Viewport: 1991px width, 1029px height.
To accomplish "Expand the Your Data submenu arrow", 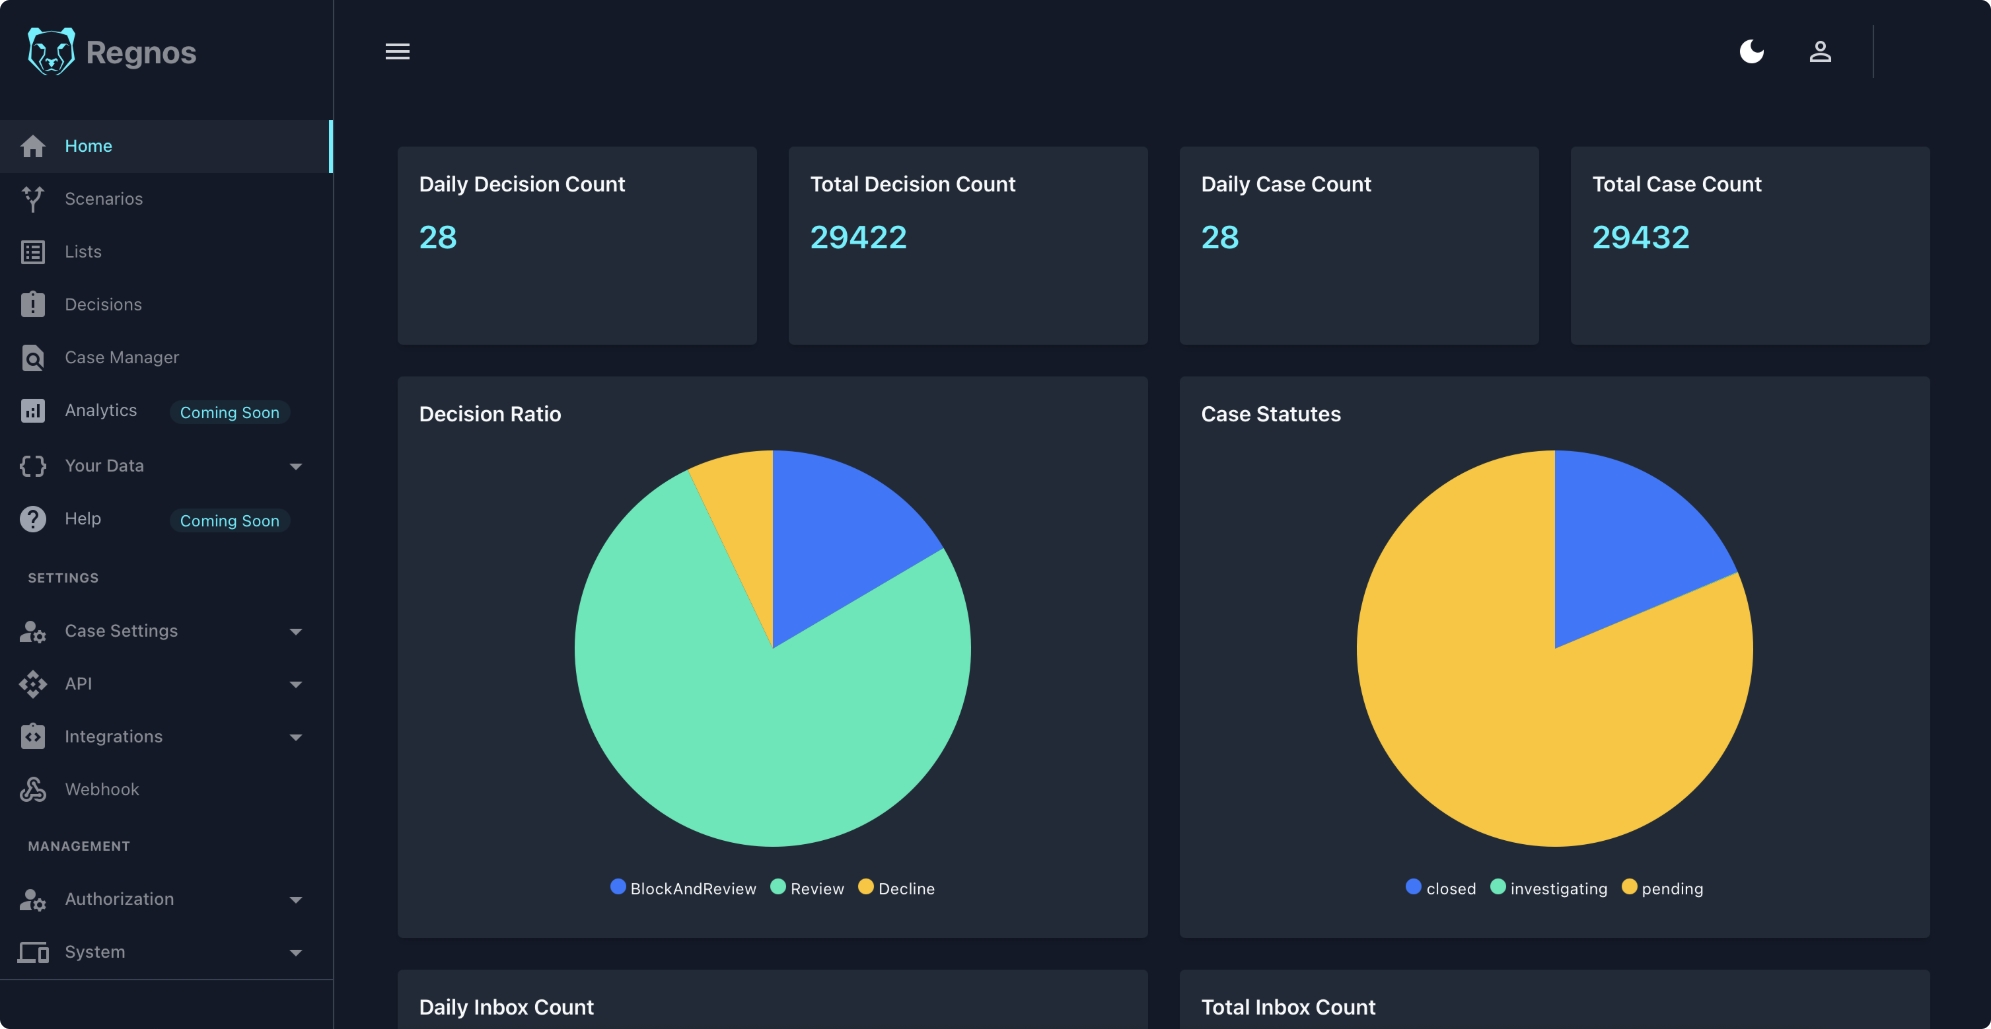I will pyautogui.click(x=295, y=466).
